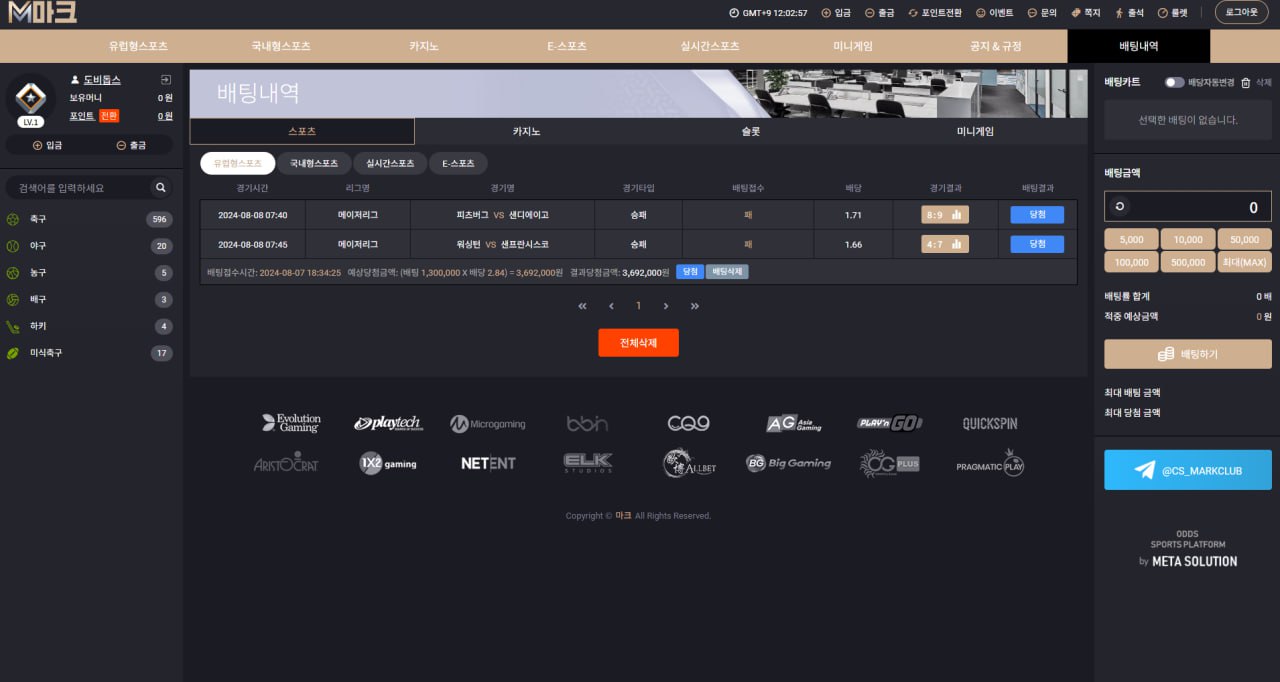Click the logout arrow icon beside username
Screen dimensions: 1280x682
(165, 80)
